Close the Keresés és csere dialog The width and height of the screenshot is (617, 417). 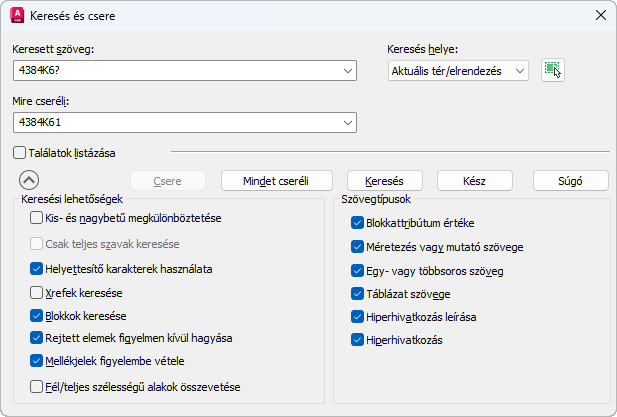[600, 15]
